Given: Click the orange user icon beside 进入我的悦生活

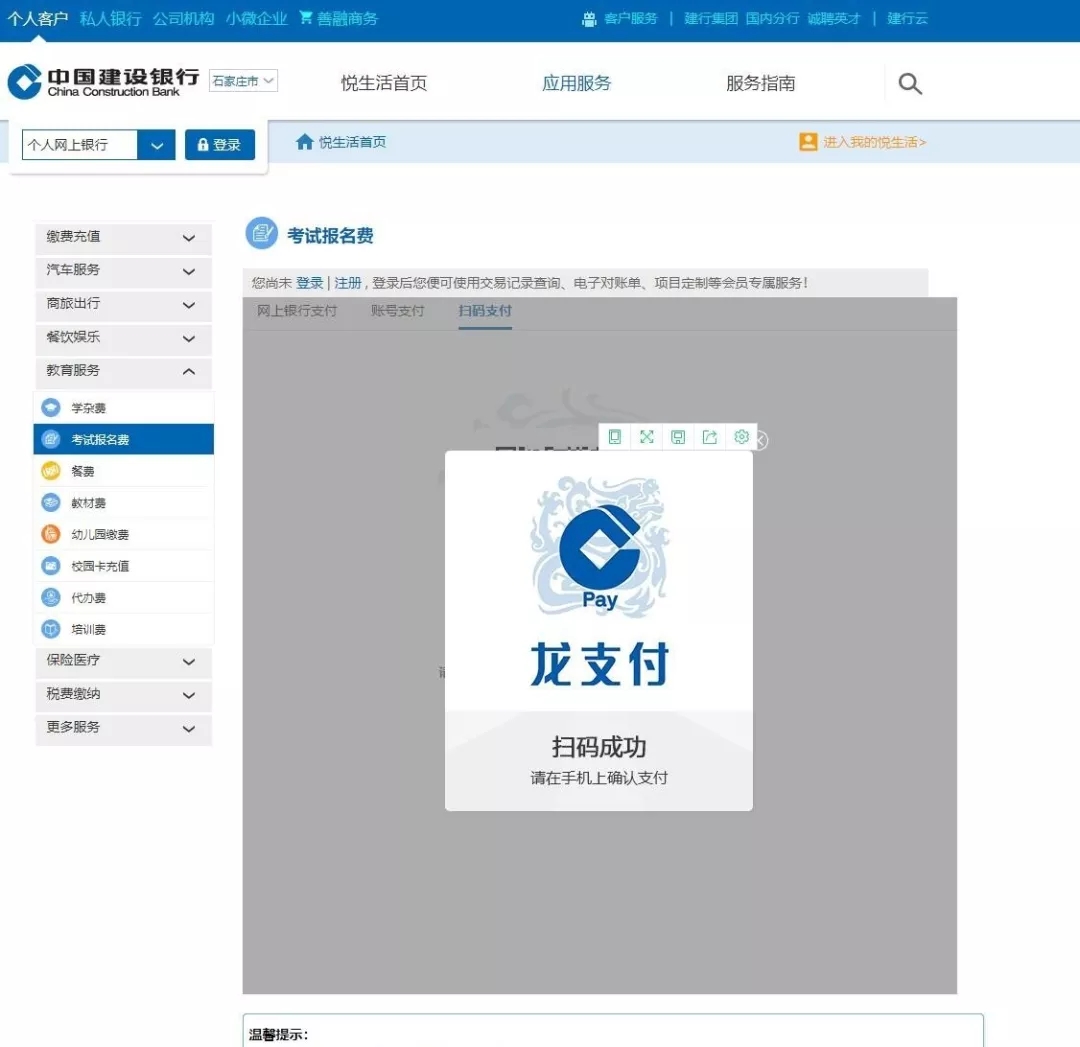Looking at the screenshot, I should click(x=808, y=142).
